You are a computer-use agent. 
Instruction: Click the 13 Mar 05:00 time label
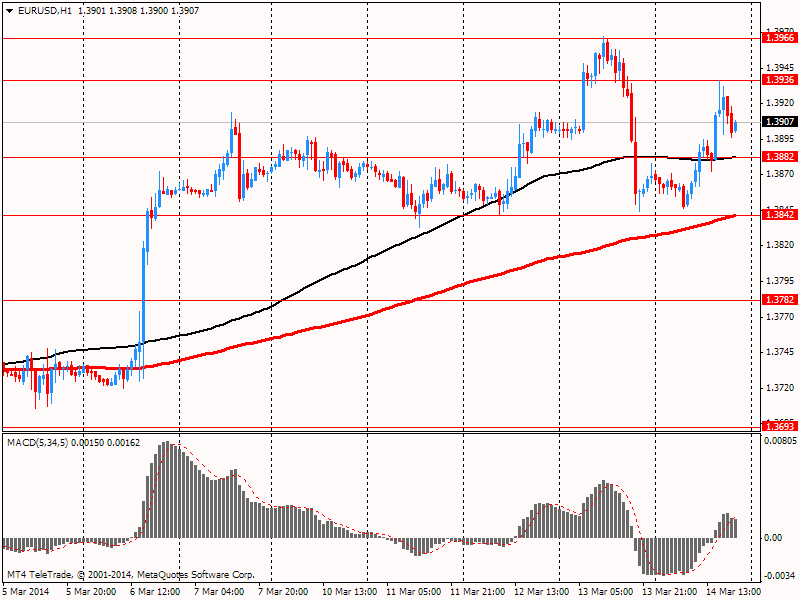[x=606, y=592]
